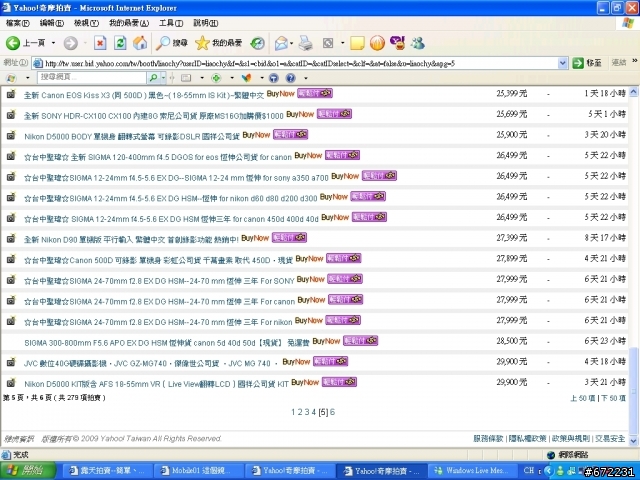Open the address bar dropdown arrow
640x480 pixels.
(x=562, y=63)
